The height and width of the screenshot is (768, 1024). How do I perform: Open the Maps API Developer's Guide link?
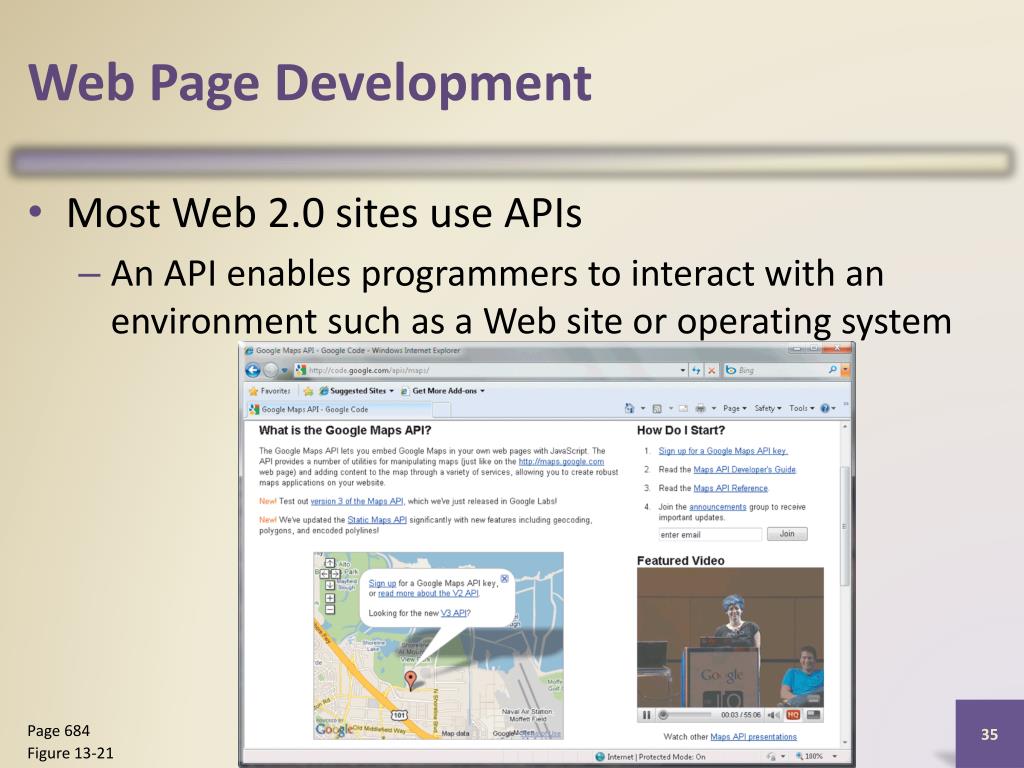pos(744,470)
